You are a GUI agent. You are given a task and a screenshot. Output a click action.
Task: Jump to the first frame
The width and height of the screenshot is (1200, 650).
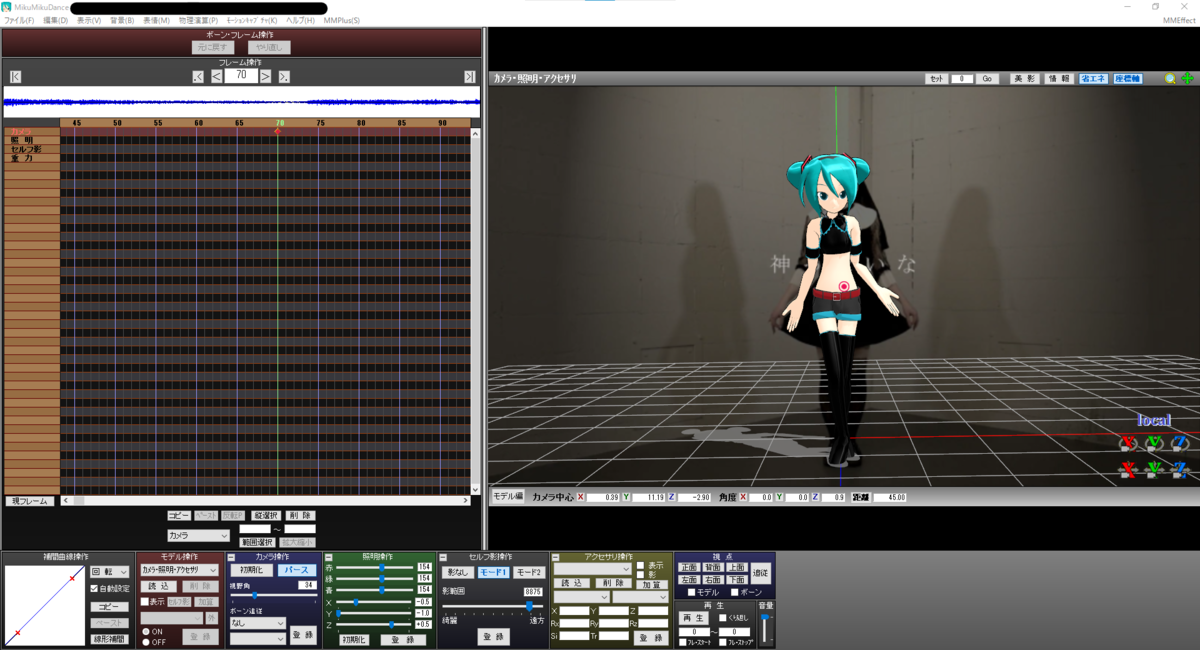tap(15, 77)
